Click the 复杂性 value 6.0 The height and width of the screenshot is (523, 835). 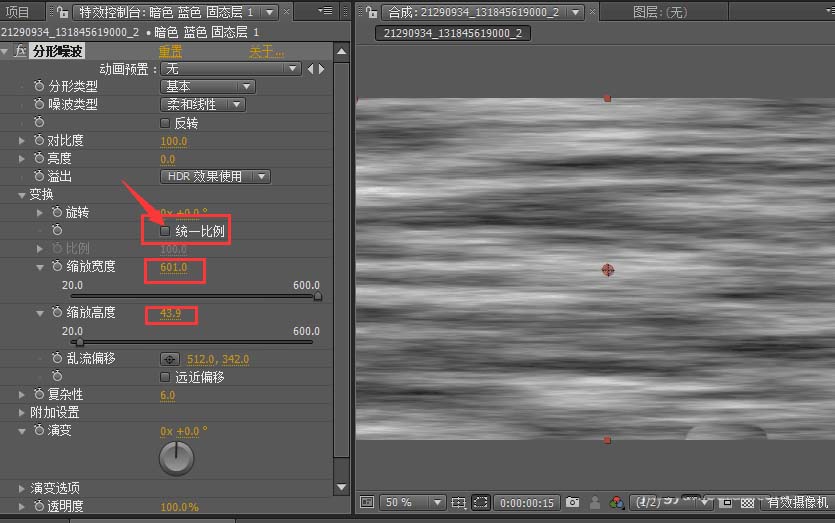(167, 395)
